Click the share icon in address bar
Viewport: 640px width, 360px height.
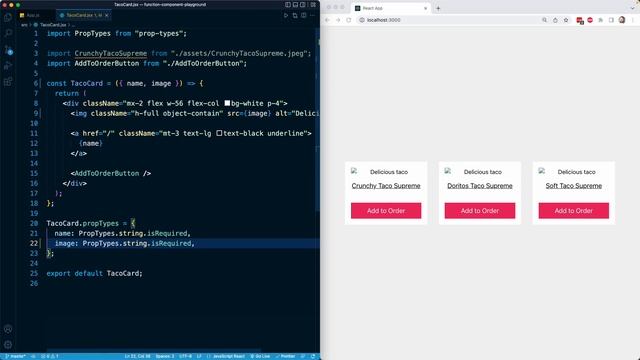555,20
